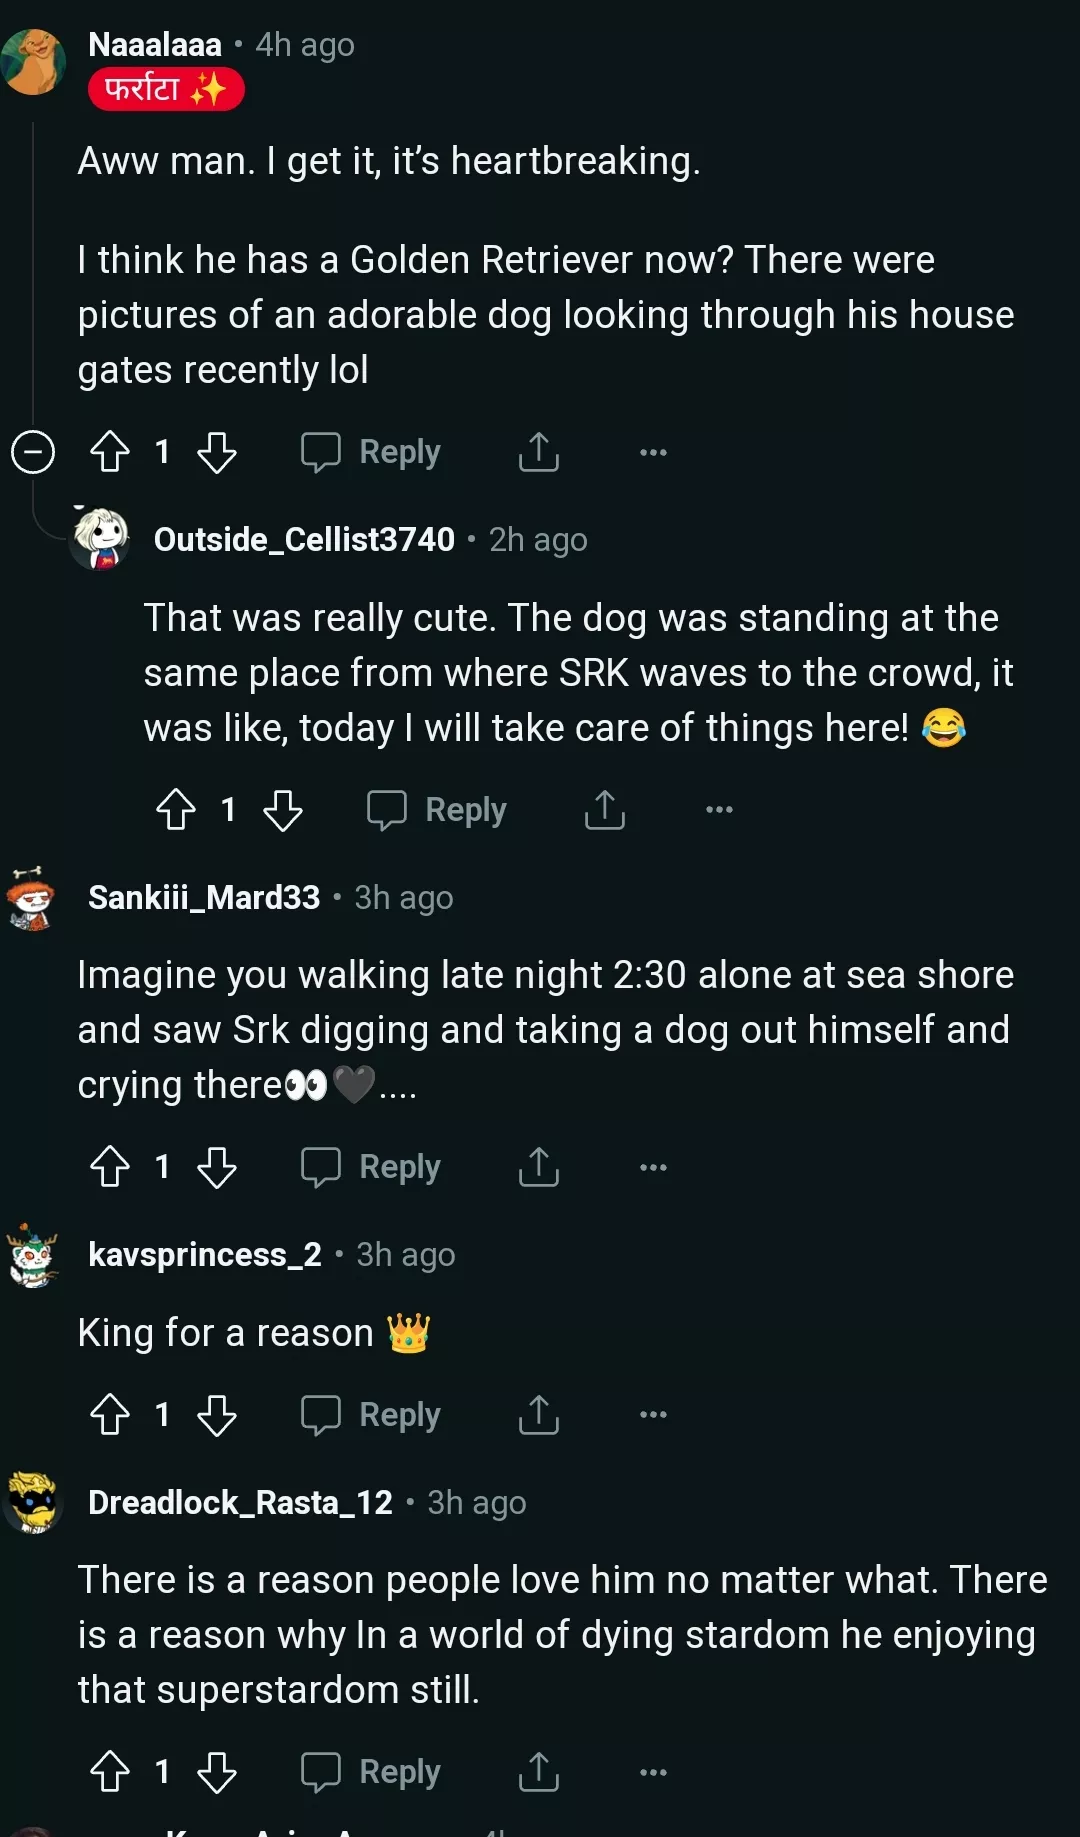Open Sankiii_Mard33's avatar
Viewport: 1080px width, 1837px height.
click(x=32, y=899)
